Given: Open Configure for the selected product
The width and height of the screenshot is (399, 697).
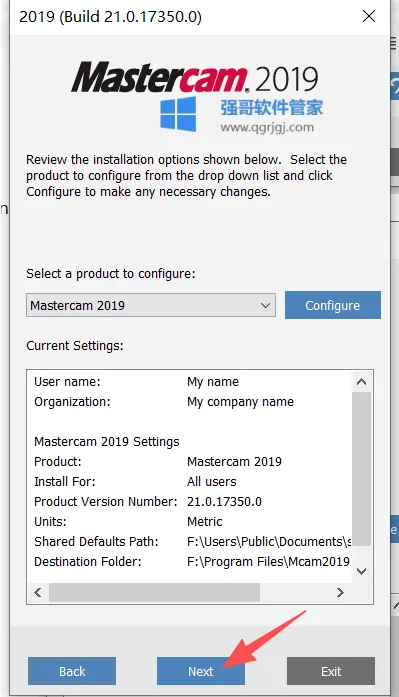Looking at the screenshot, I should (332, 305).
